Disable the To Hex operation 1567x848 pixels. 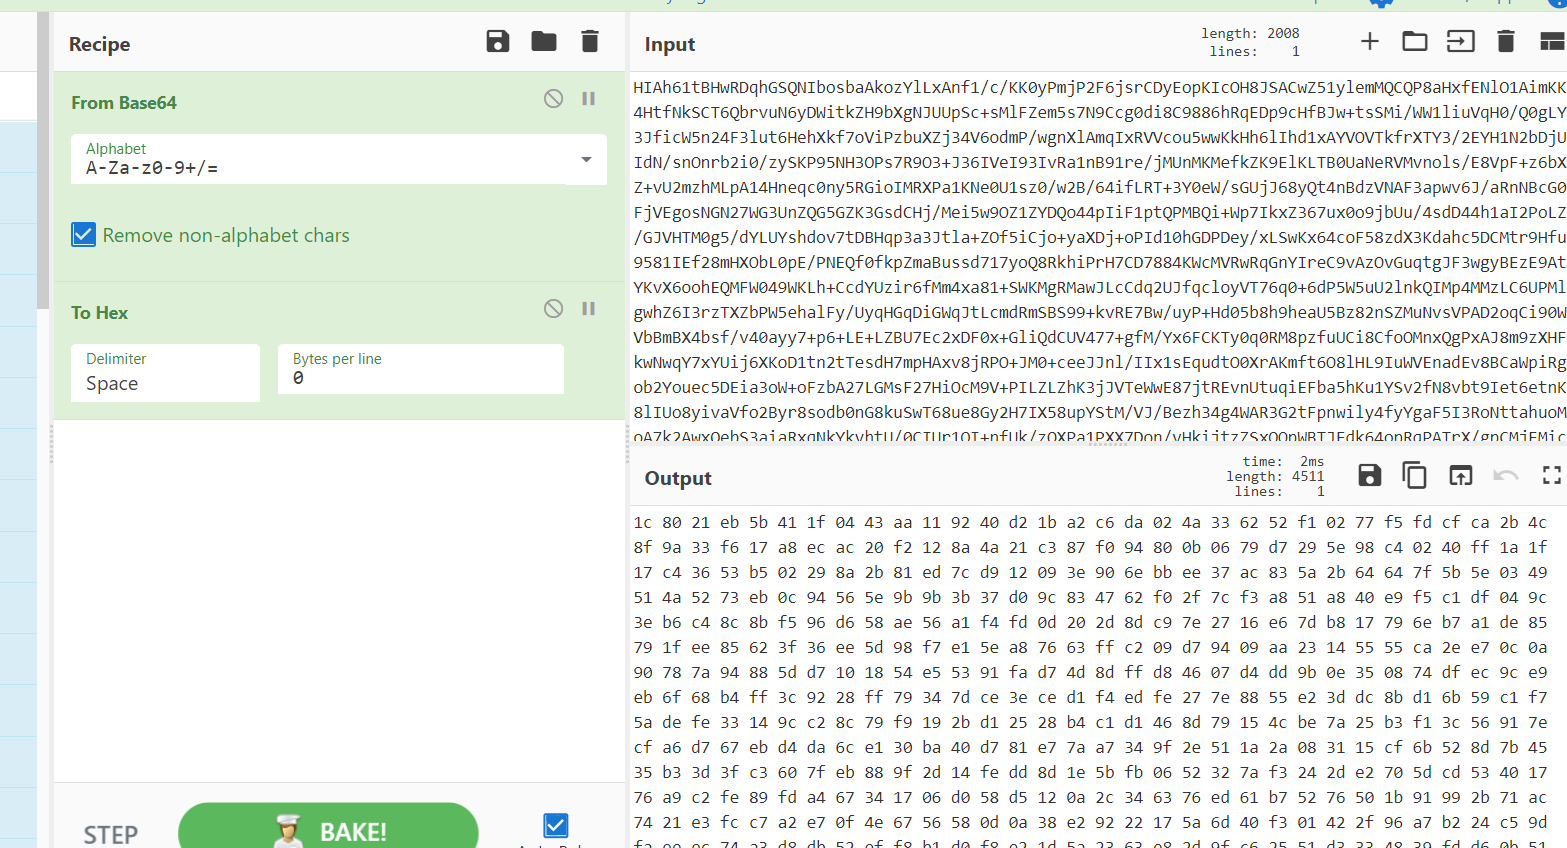pos(553,308)
